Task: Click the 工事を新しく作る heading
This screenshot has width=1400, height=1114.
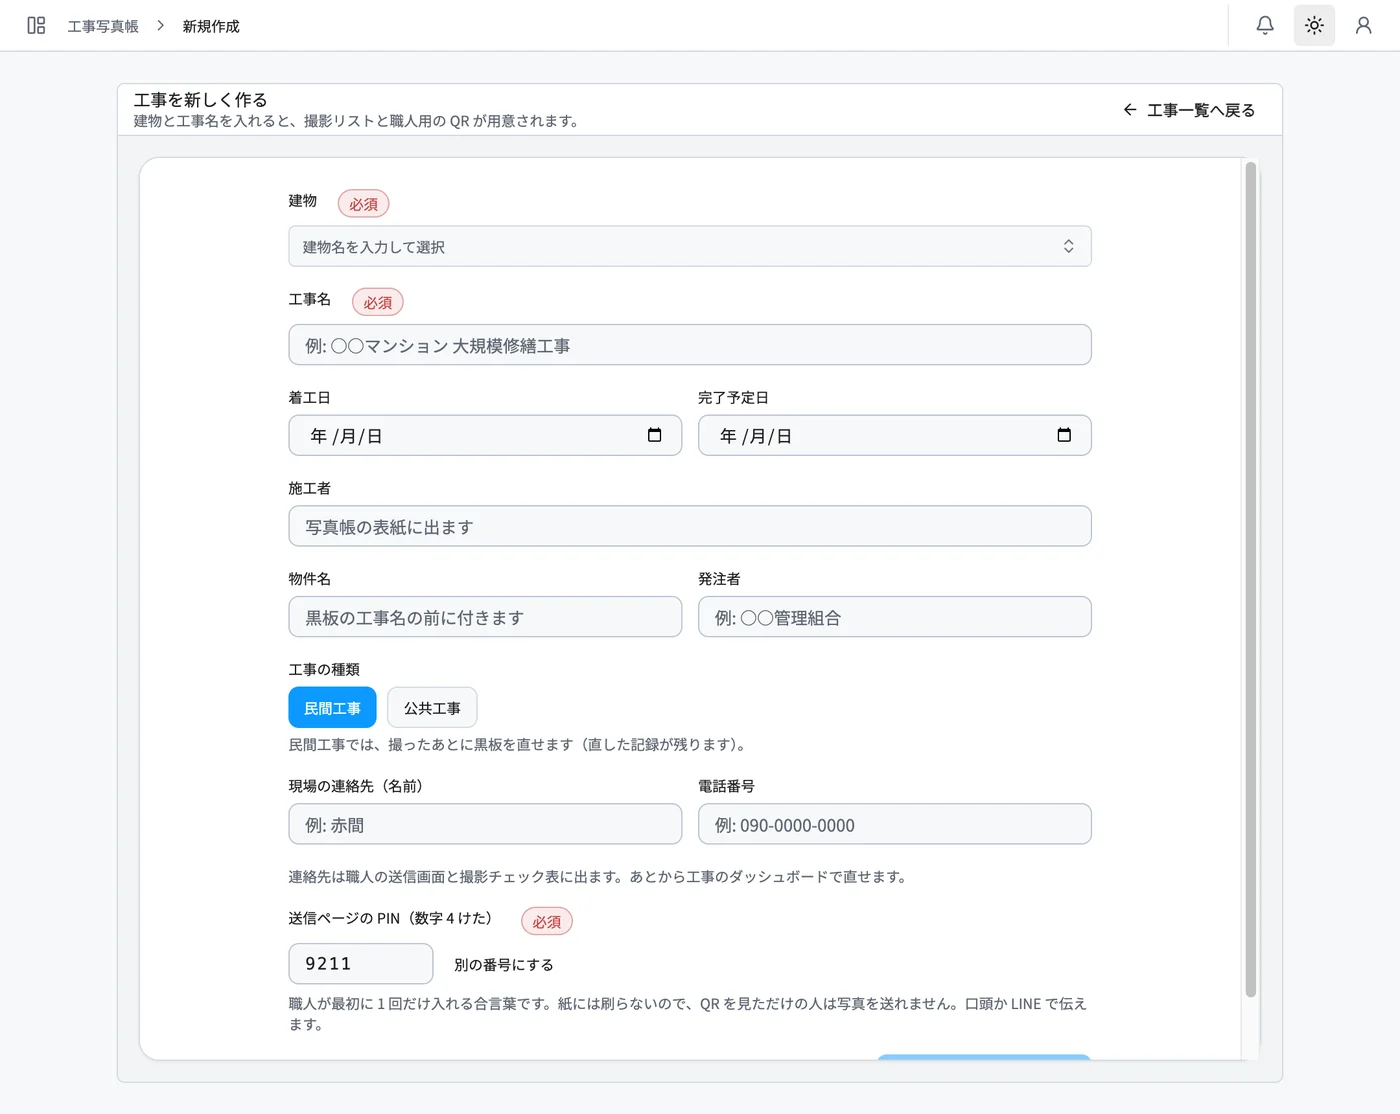Action: (200, 100)
